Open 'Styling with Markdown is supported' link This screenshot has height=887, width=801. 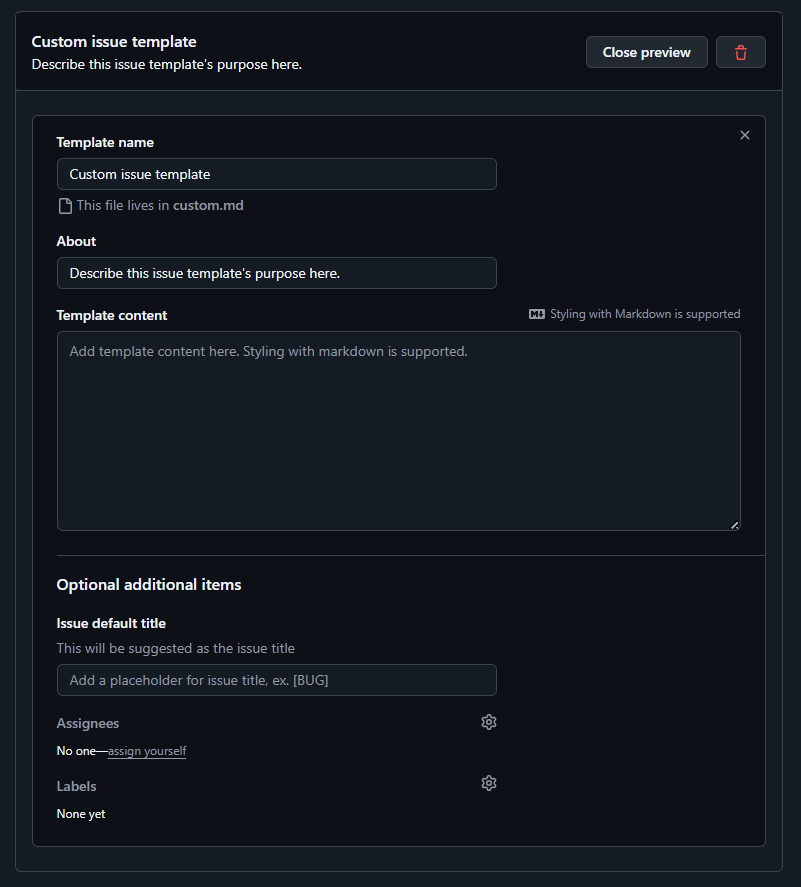click(644, 314)
